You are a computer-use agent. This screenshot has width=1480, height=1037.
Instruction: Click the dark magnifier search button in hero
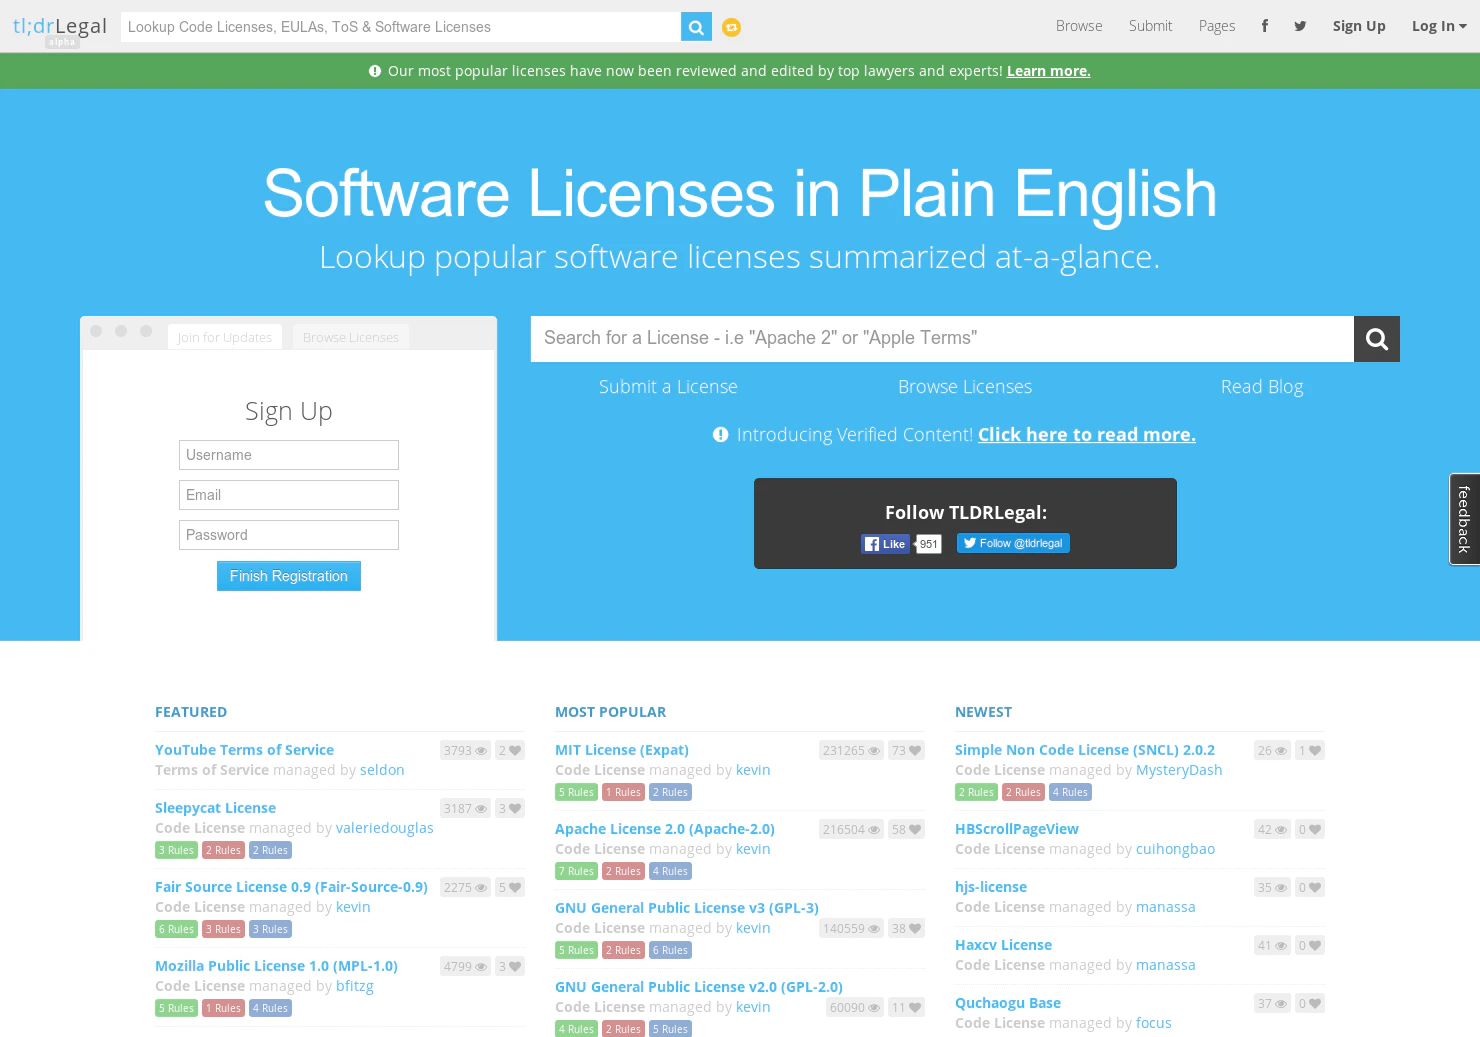coord(1377,339)
